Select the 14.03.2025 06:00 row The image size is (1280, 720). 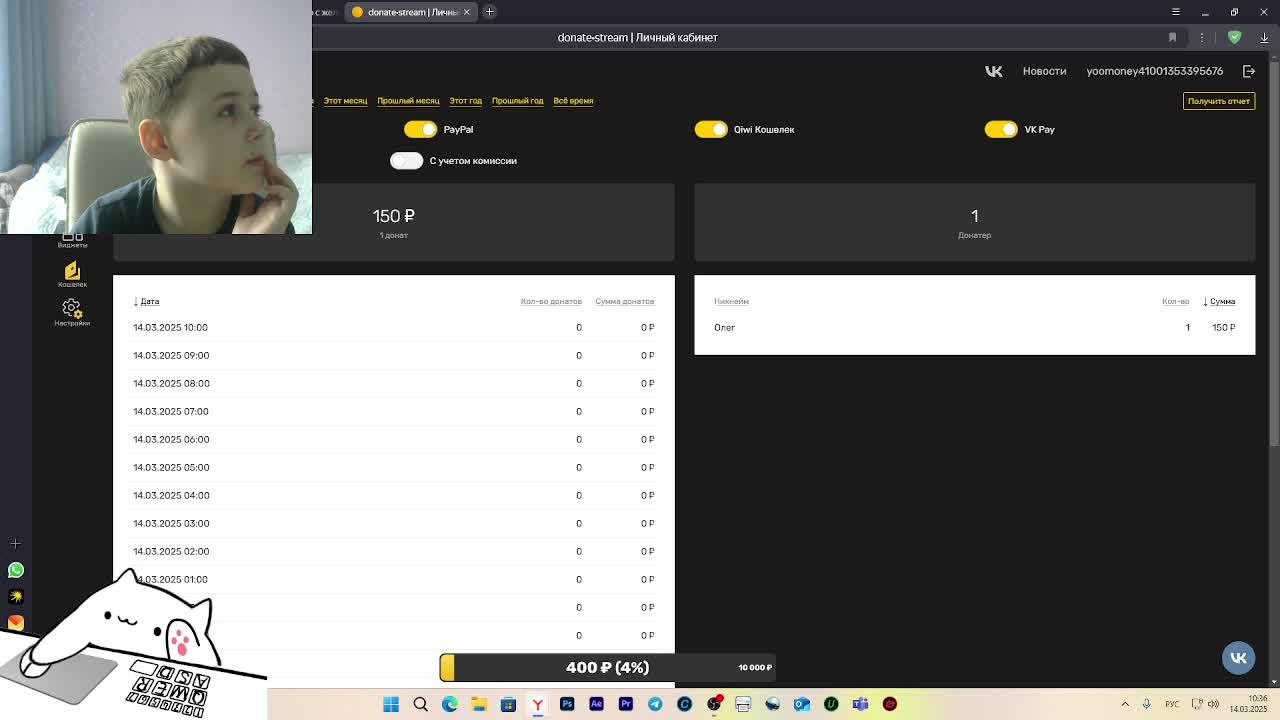[x=394, y=439]
